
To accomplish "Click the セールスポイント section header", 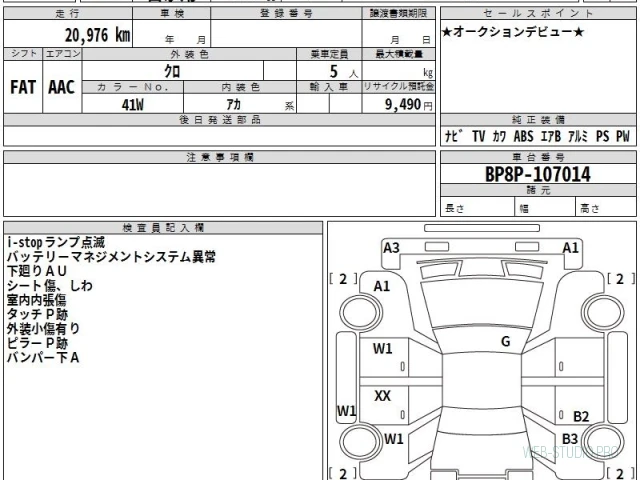I will click(x=538, y=13).
